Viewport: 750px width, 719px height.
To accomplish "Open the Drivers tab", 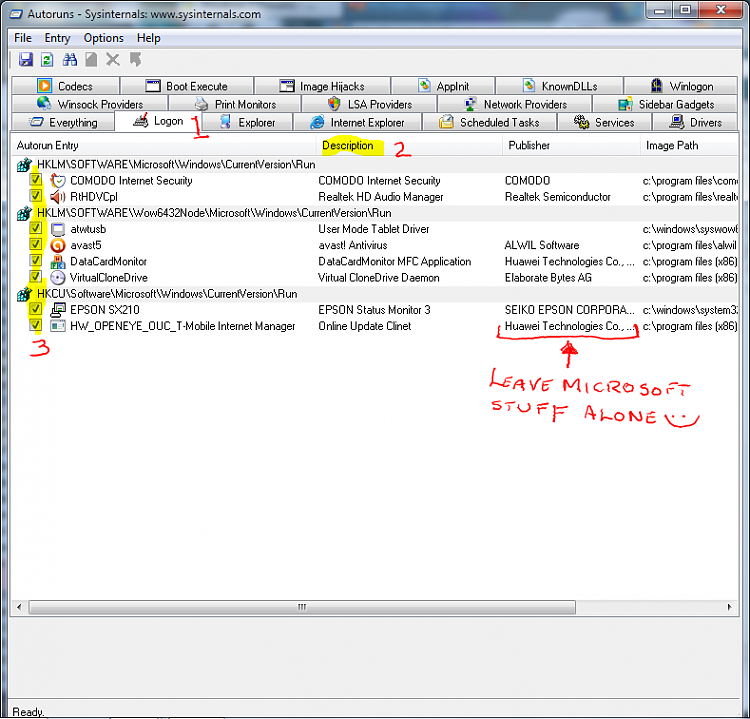I will [695, 122].
